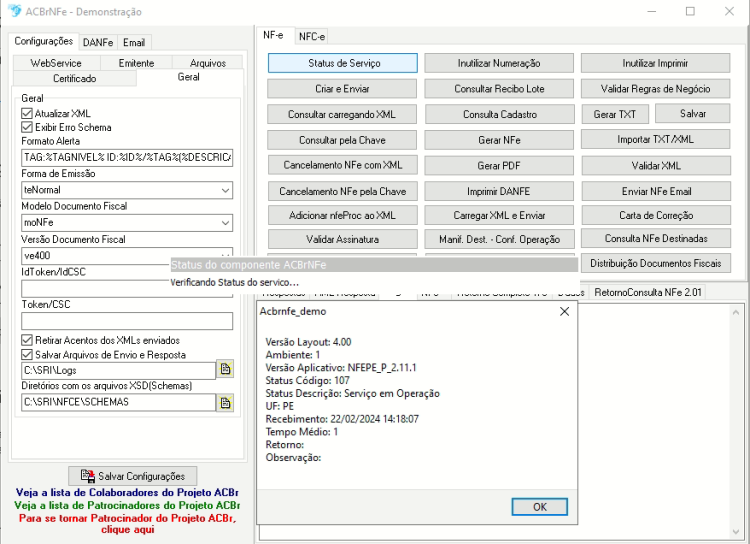Image resolution: width=750 pixels, height=544 pixels.
Task: Click Cancelamento NFe com XML button
Action: coord(342,165)
